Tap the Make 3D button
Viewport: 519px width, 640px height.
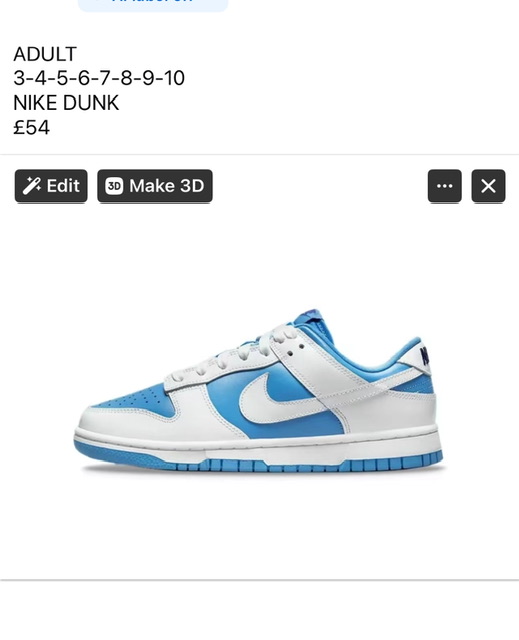coord(155,186)
